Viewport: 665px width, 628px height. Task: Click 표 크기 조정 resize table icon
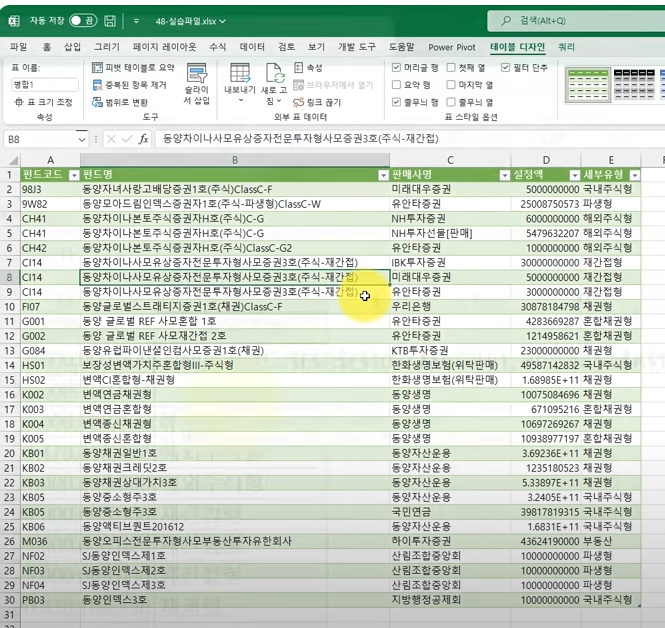[x=18, y=102]
